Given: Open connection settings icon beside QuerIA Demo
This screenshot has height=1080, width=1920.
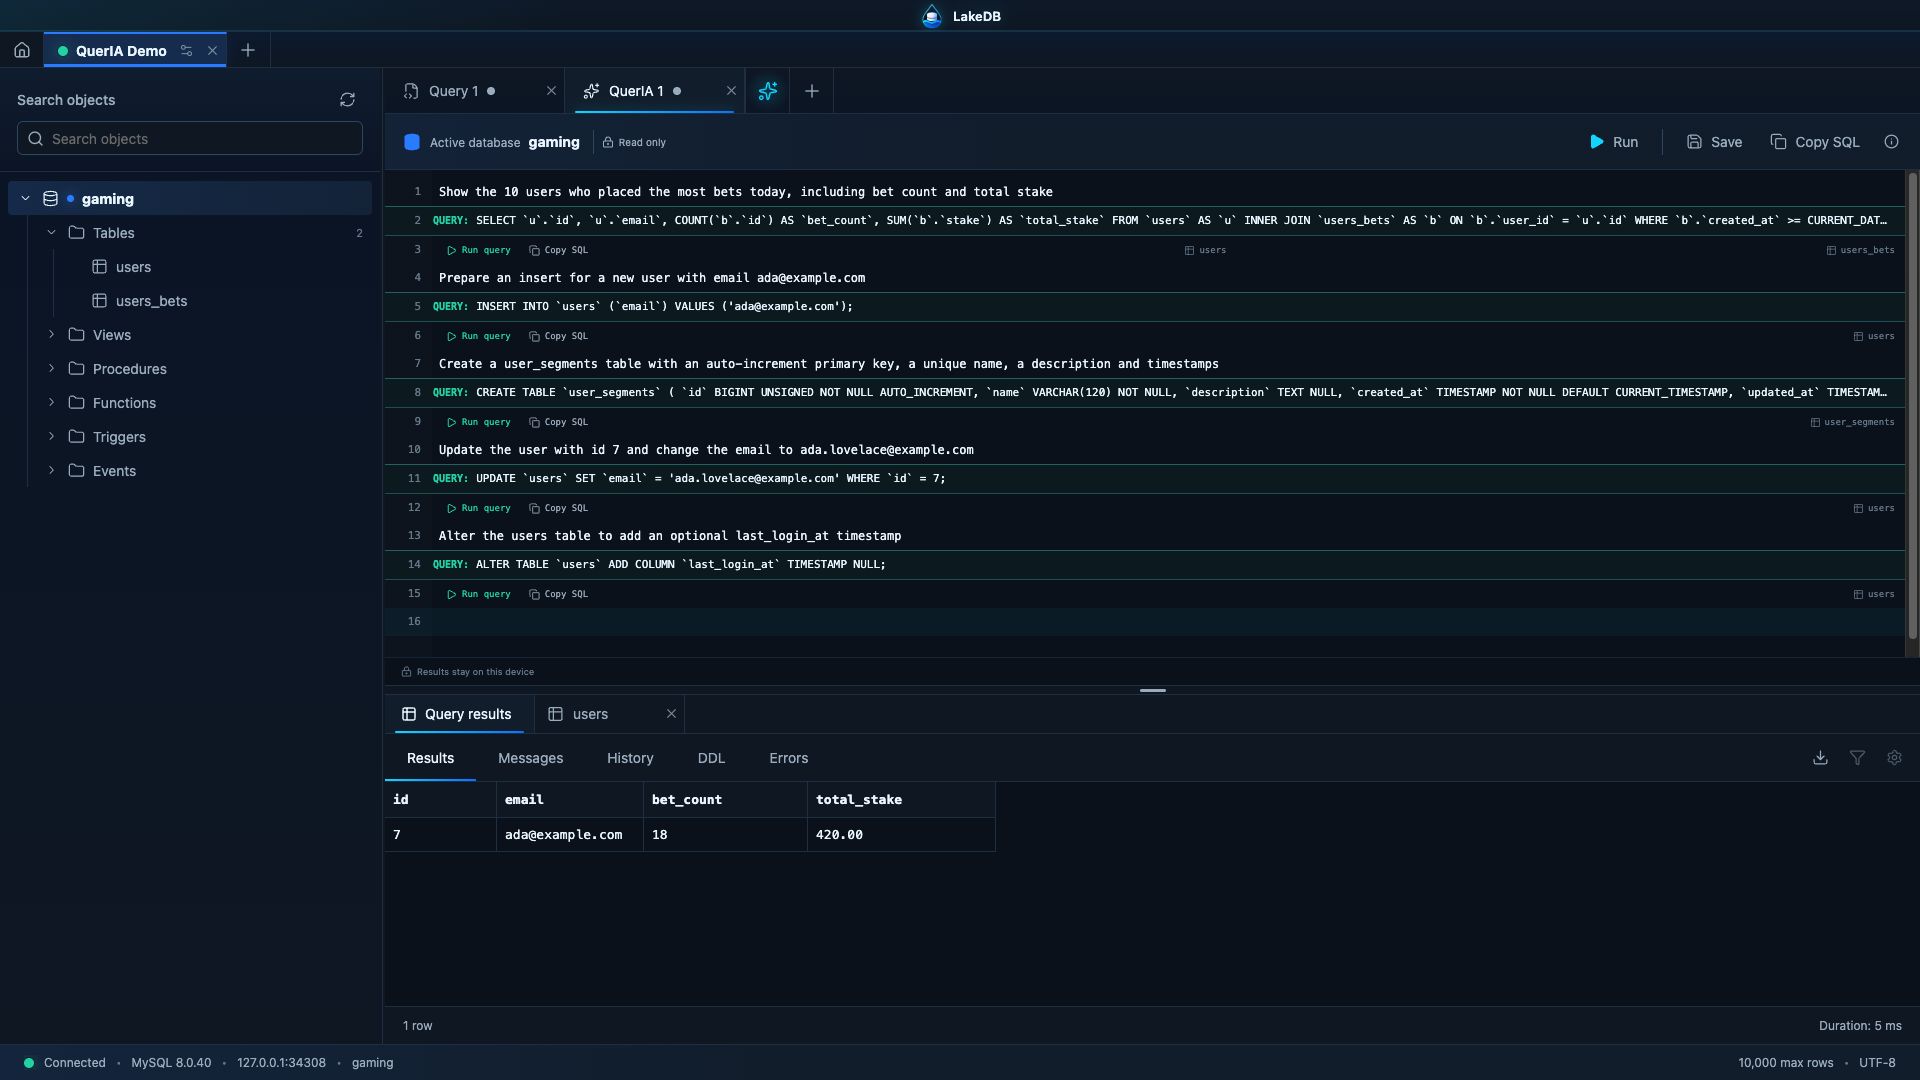Looking at the screenshot, I should (x=186, y=50).
